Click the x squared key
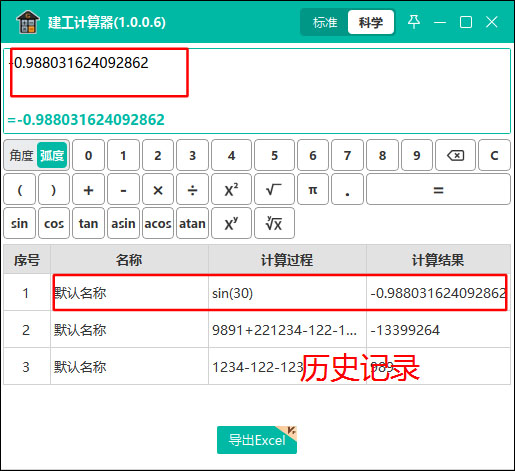This screenshot has width=515, height=471. tap(231, 189)
